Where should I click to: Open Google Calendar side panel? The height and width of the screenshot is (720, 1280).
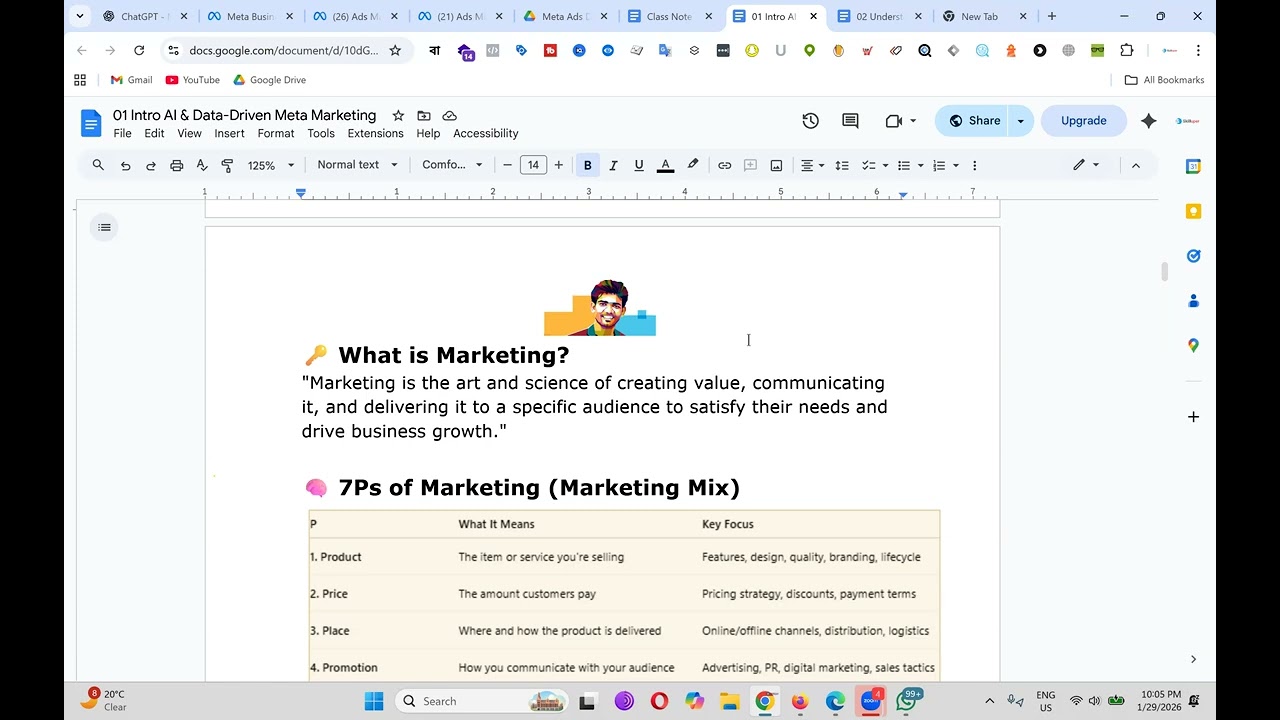click(x=1193, y=167)
